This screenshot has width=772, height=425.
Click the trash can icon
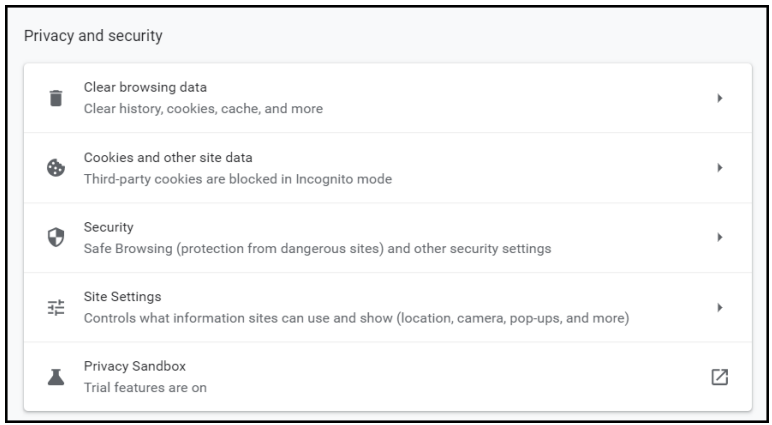[x=56, y=98]
